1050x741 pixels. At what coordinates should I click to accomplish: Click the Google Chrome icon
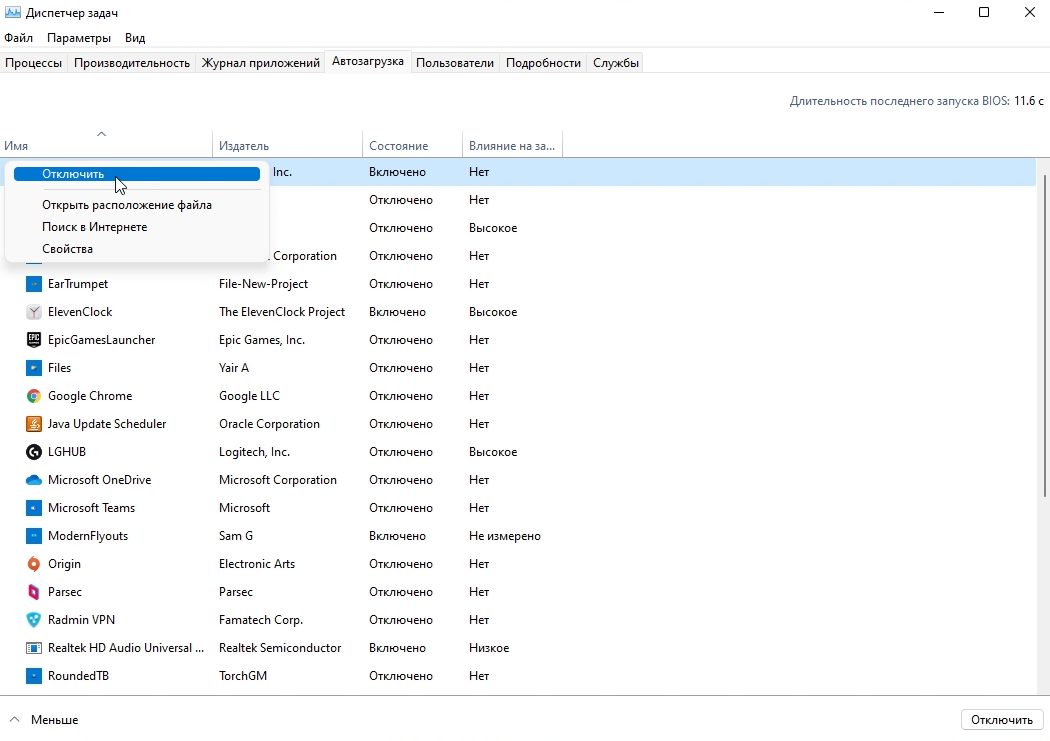tap(33, 396)
